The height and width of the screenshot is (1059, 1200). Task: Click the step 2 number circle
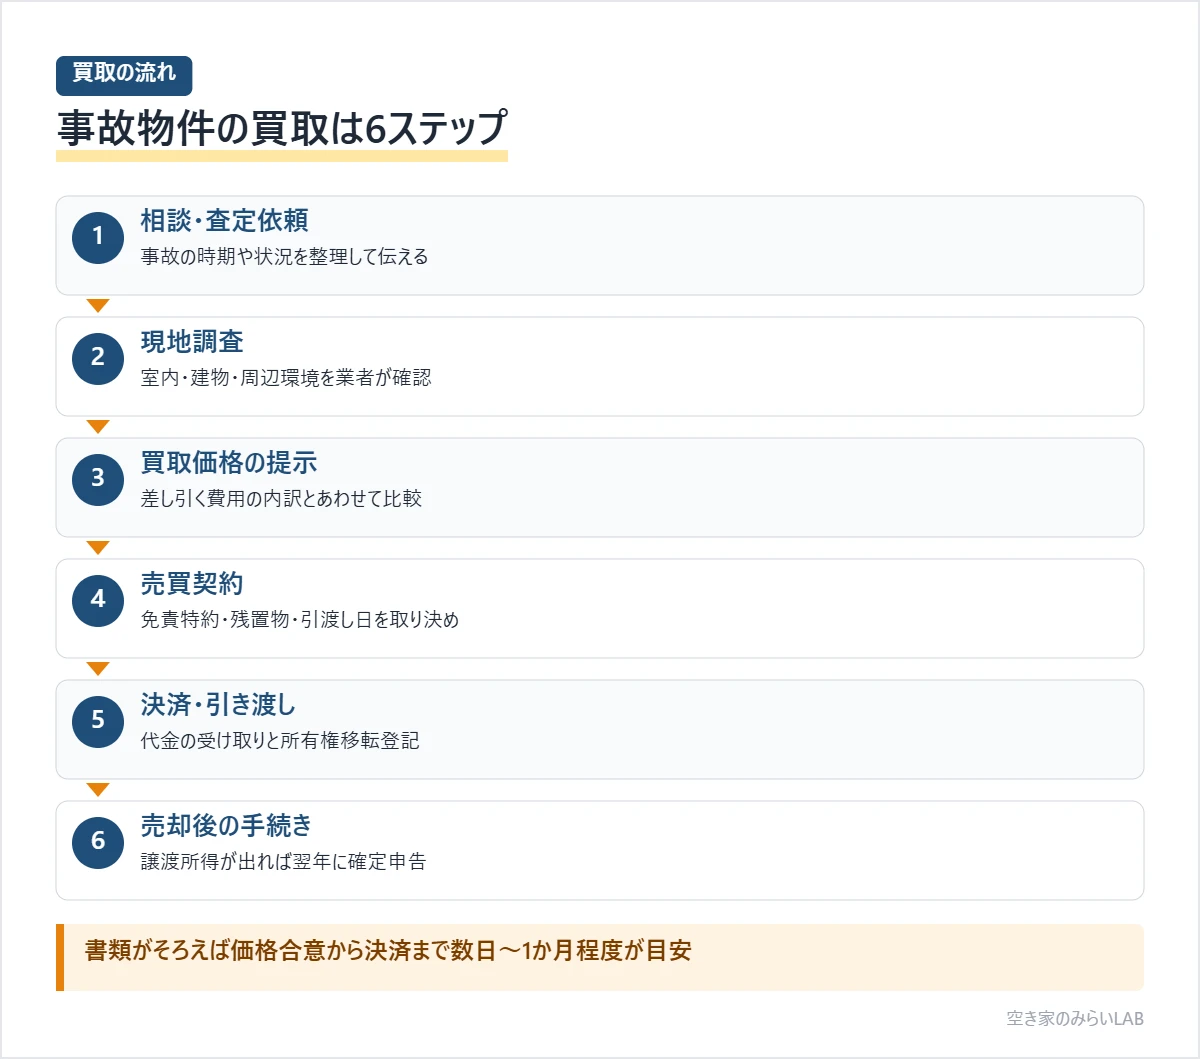click(98, 358)
